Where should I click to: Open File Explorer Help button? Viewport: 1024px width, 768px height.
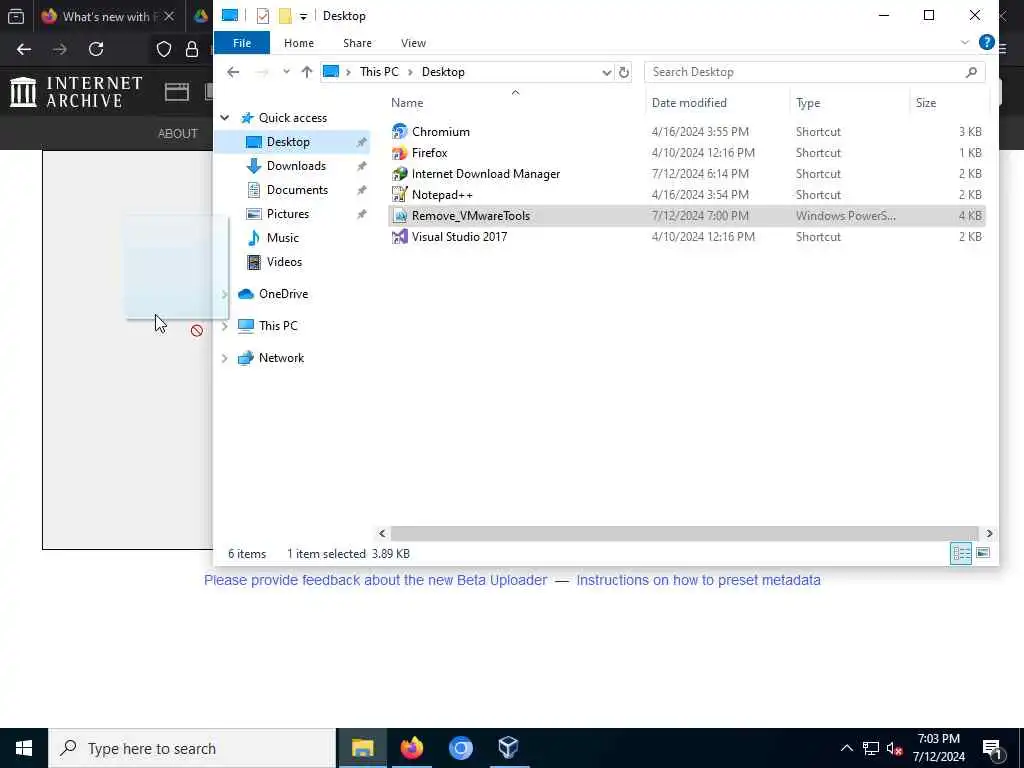tap(986, 42)
